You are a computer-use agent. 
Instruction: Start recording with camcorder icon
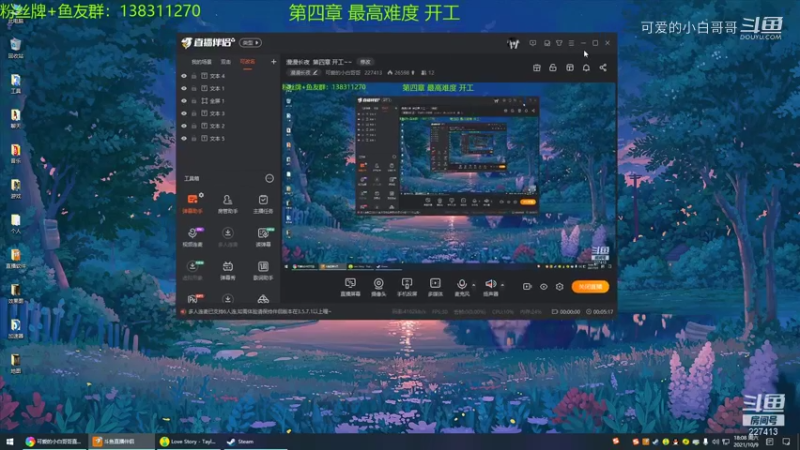pyautogui.click(x=527, y=287)
